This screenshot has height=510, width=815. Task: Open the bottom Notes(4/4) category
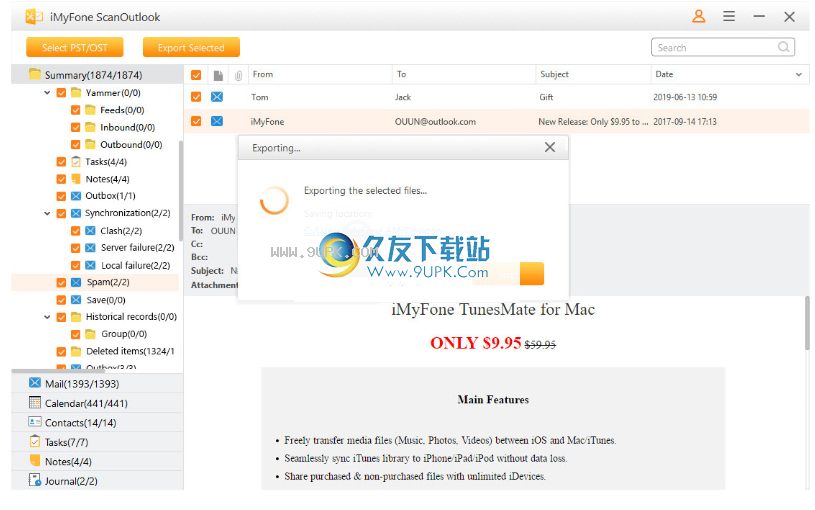point(97,461)
